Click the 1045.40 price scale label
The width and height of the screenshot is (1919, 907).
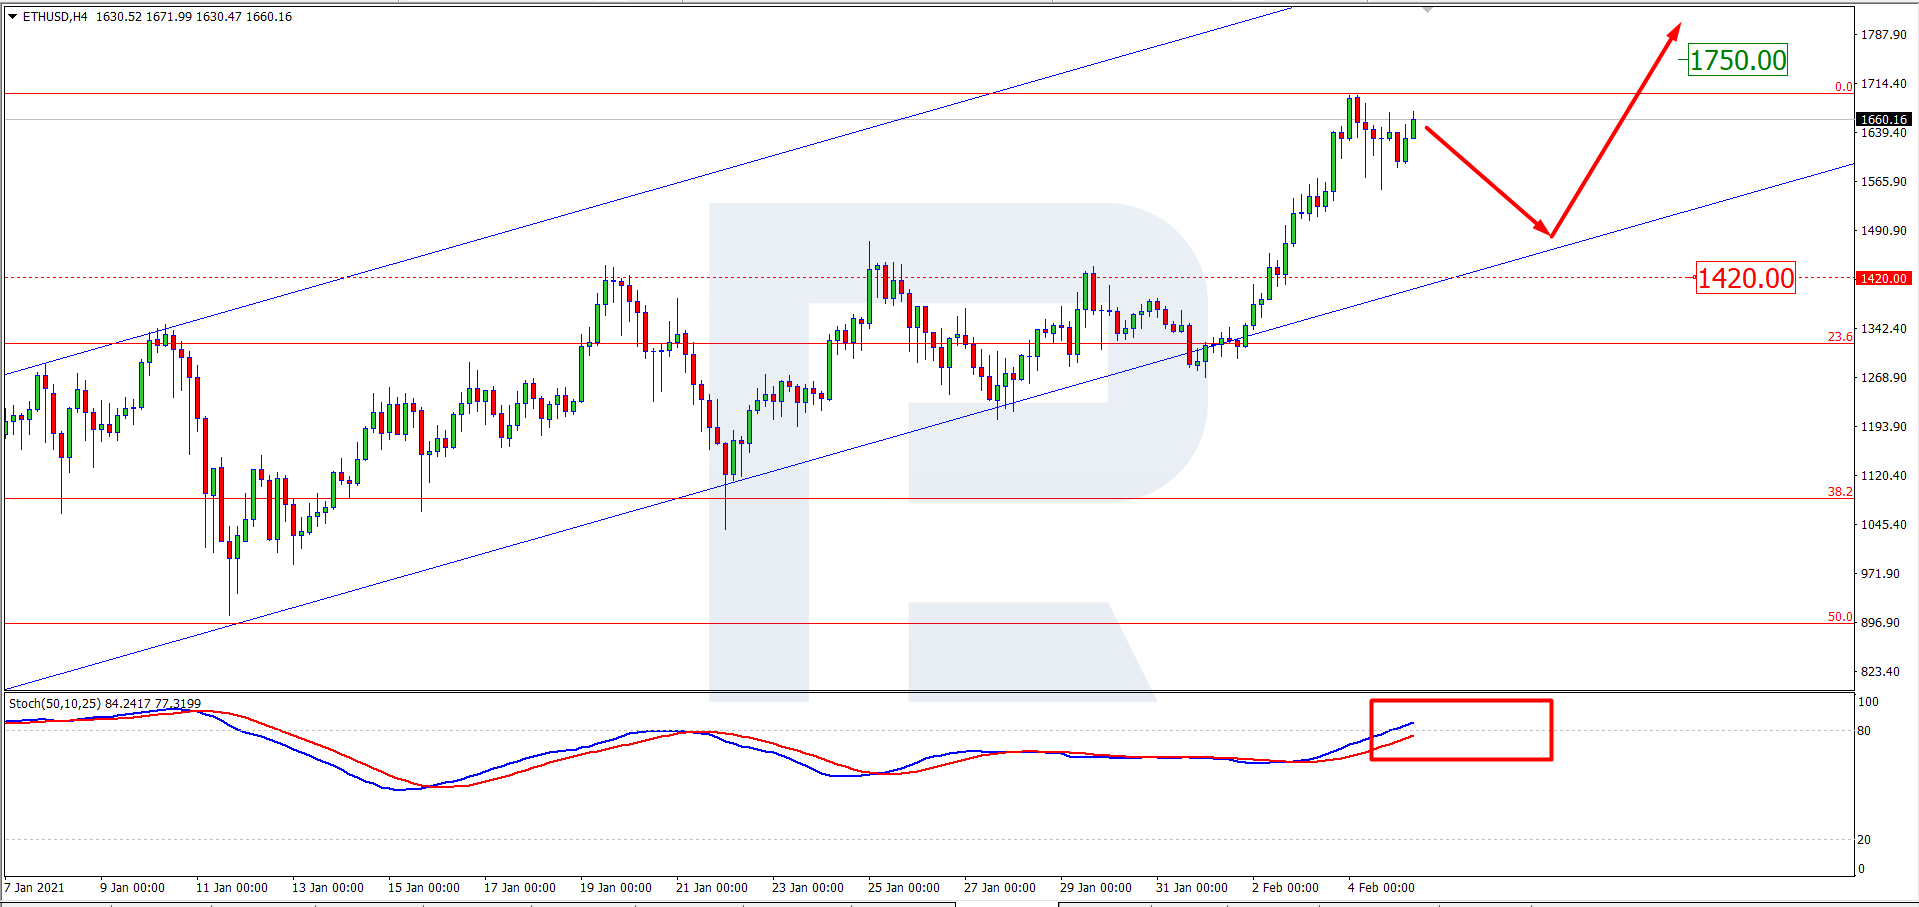click(1884, 525)
